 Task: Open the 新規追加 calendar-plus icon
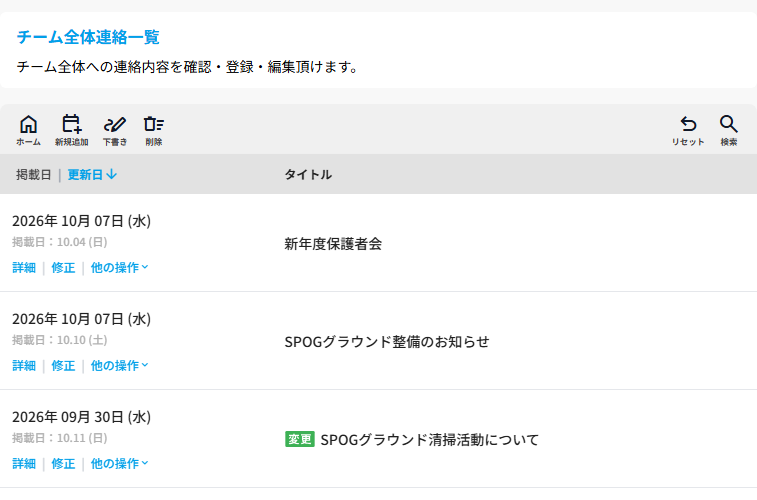[x=71, y=130]
